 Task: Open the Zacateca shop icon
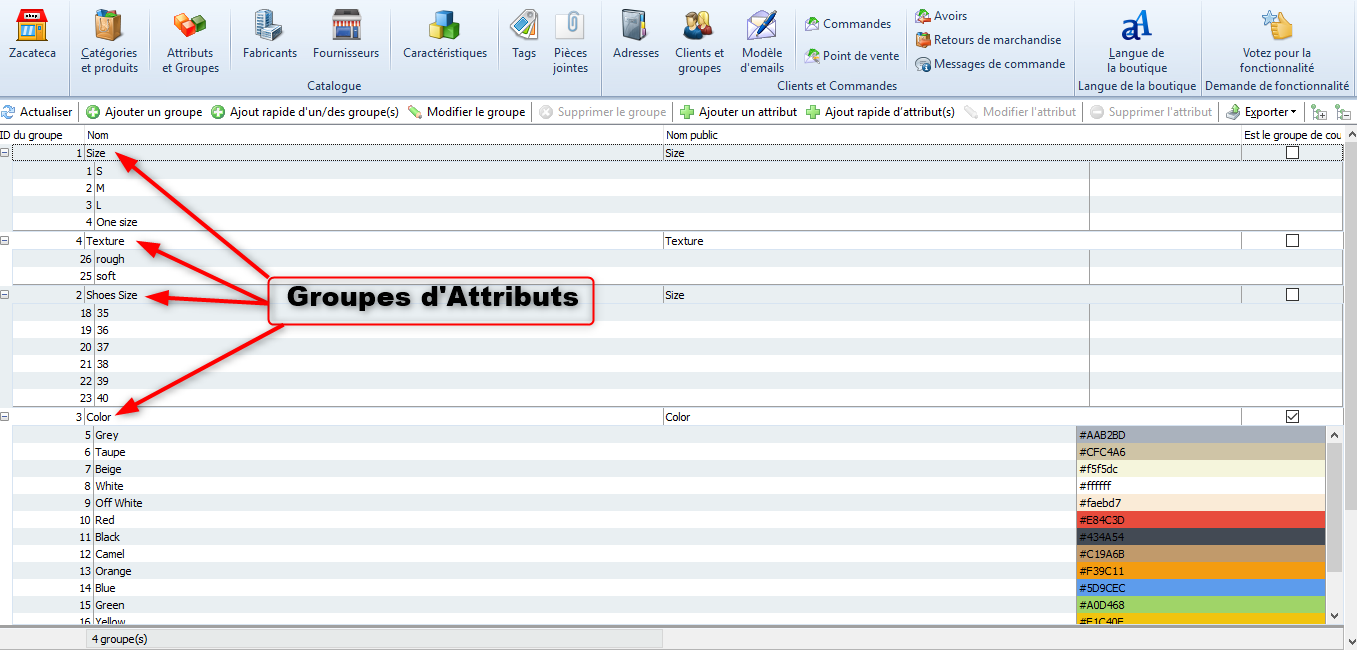(x=32, y=27)
